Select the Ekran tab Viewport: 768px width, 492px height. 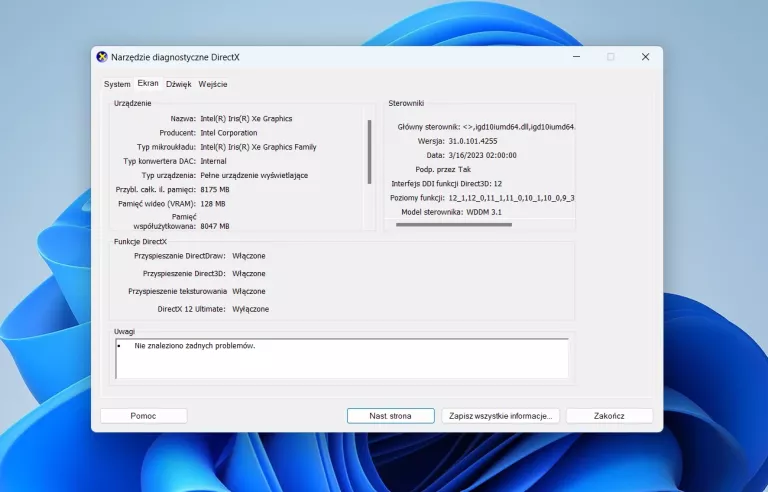click(148, 83)
